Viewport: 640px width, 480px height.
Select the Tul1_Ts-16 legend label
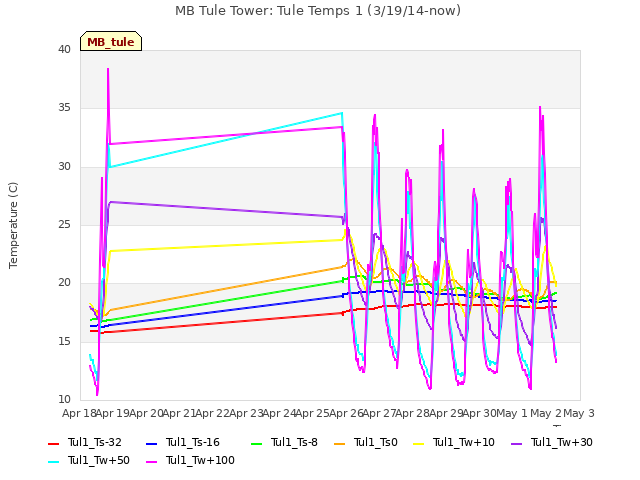click(x=193, y=442)
